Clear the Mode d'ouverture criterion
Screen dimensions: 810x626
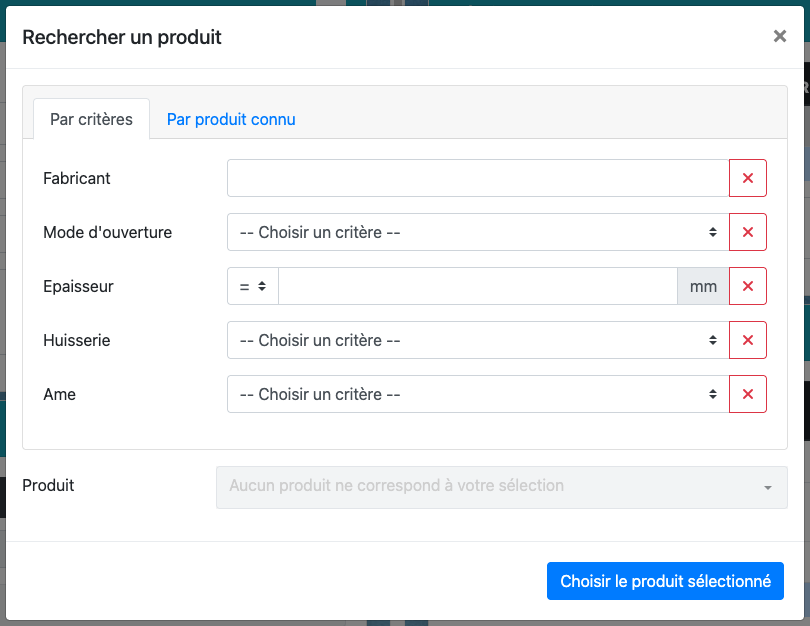[x=748, y=232]
